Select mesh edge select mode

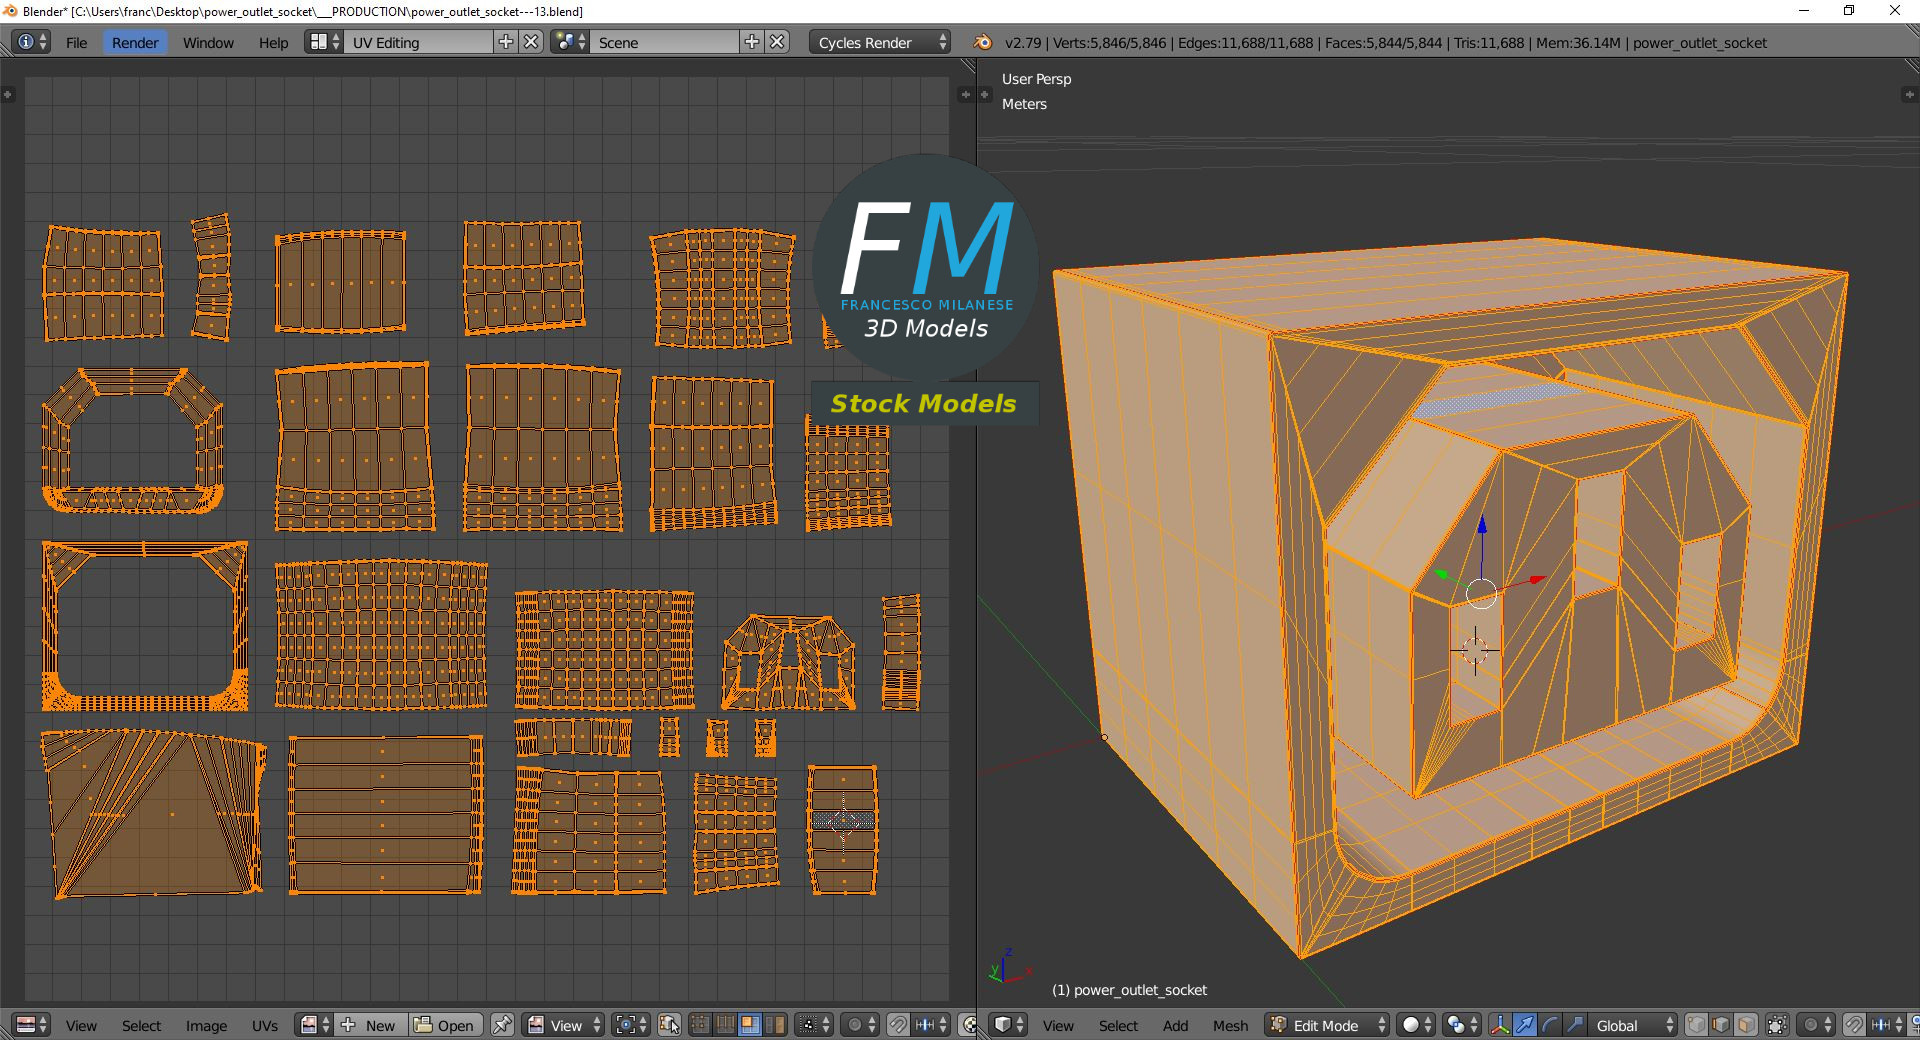pyautogui.click(x=1721, y=1025)
